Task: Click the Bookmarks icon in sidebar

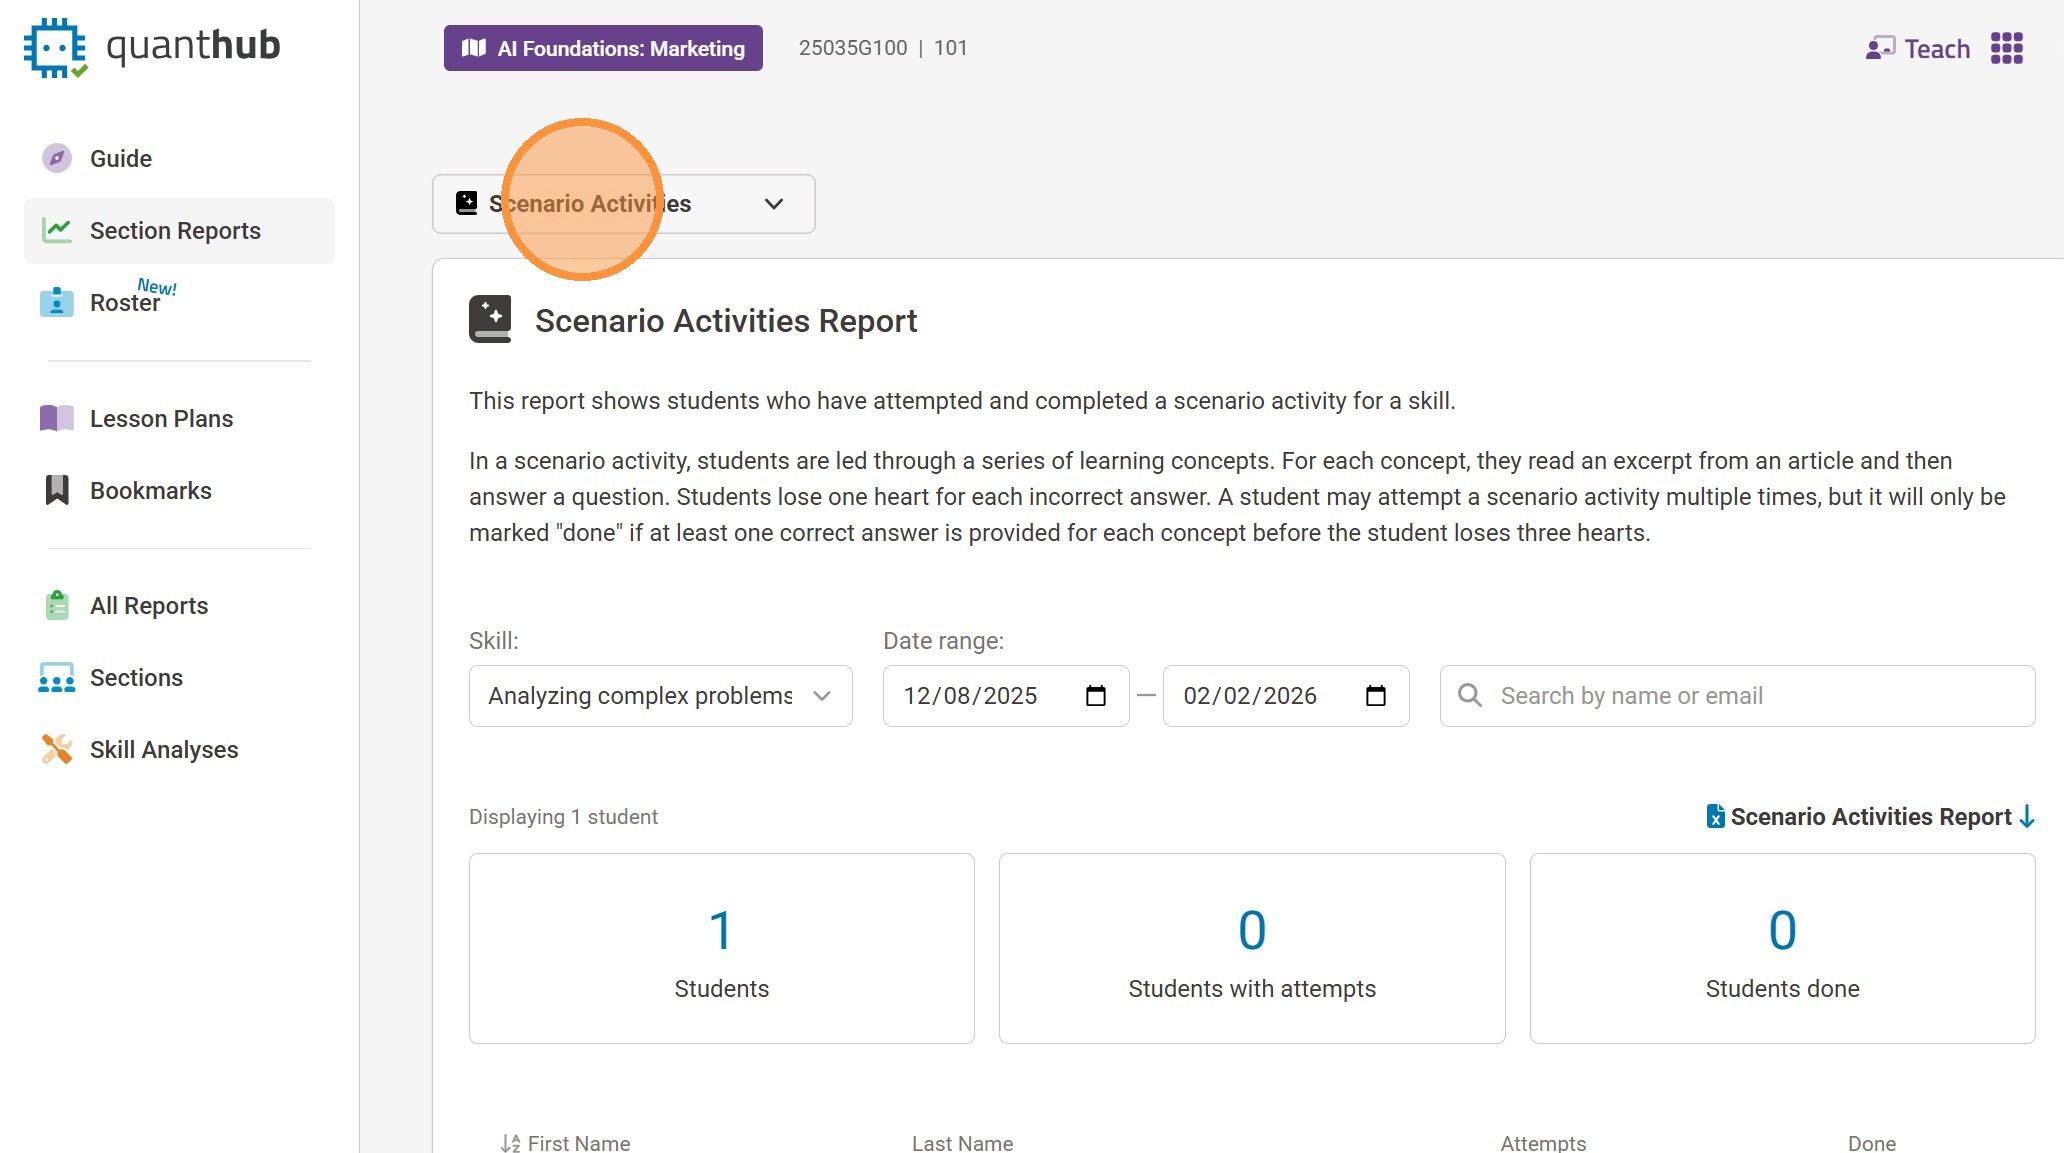Action: point(57,490)
